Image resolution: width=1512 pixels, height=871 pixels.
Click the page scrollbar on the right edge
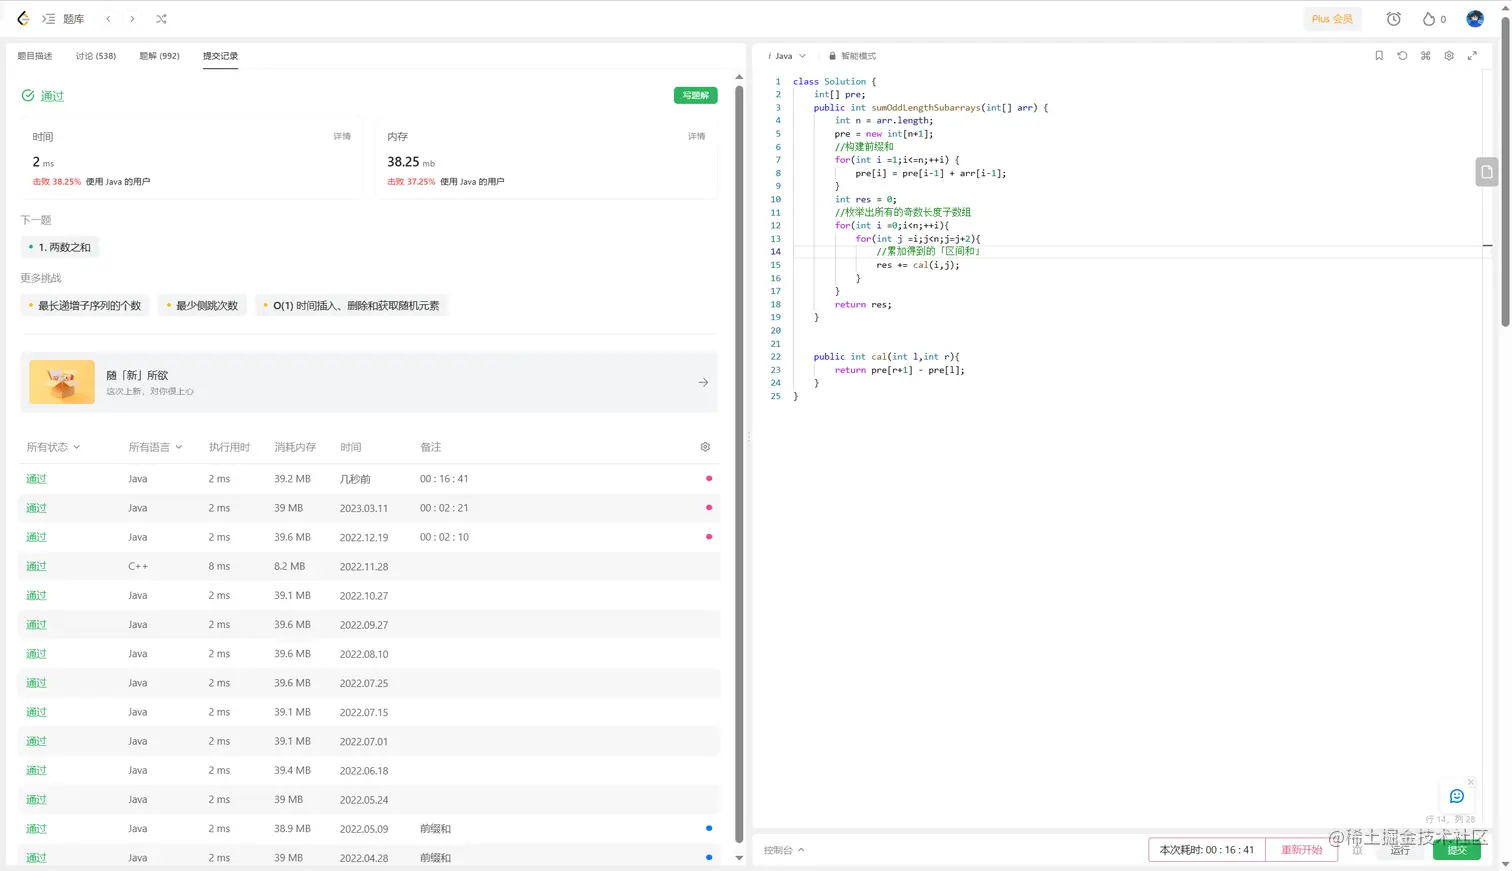(1505, 171)
